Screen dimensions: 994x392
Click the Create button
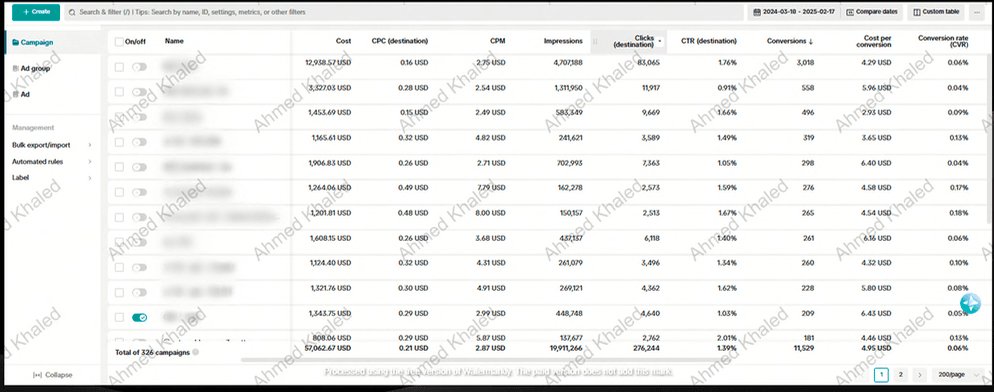pos(36,12)
